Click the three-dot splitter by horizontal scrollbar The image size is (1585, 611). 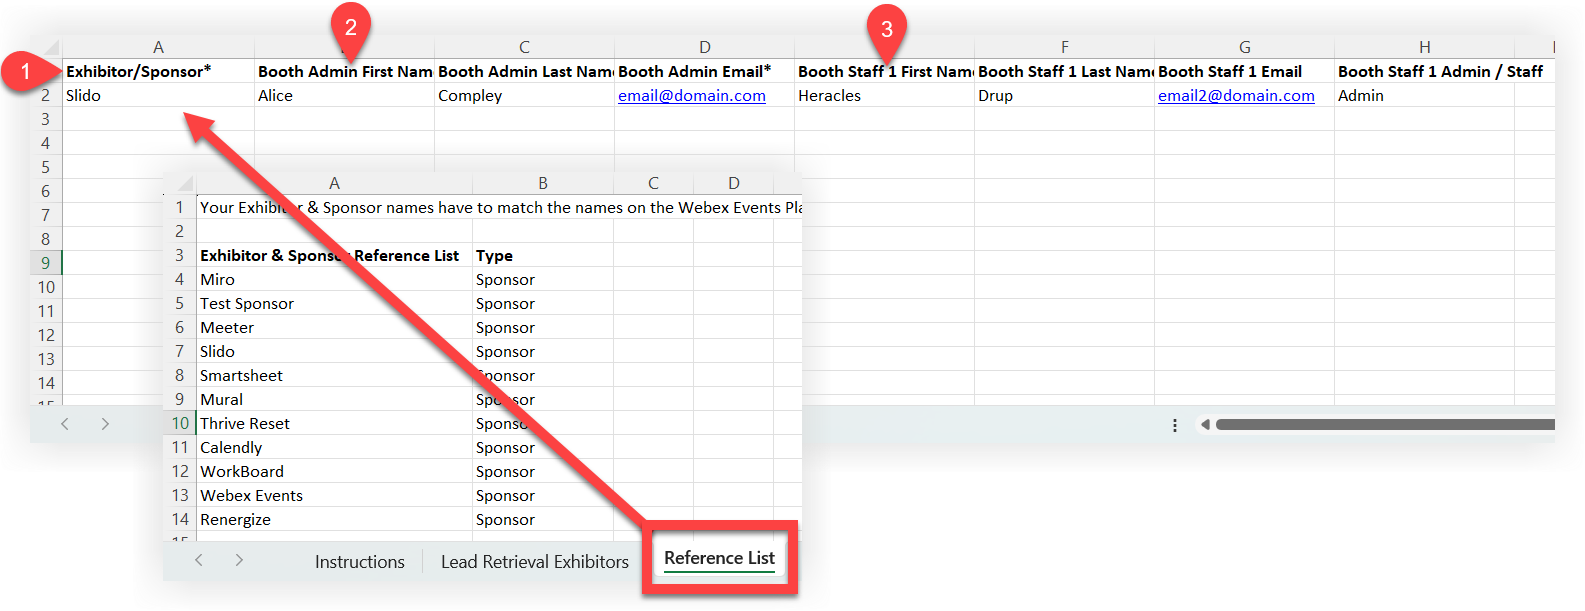1174,425
